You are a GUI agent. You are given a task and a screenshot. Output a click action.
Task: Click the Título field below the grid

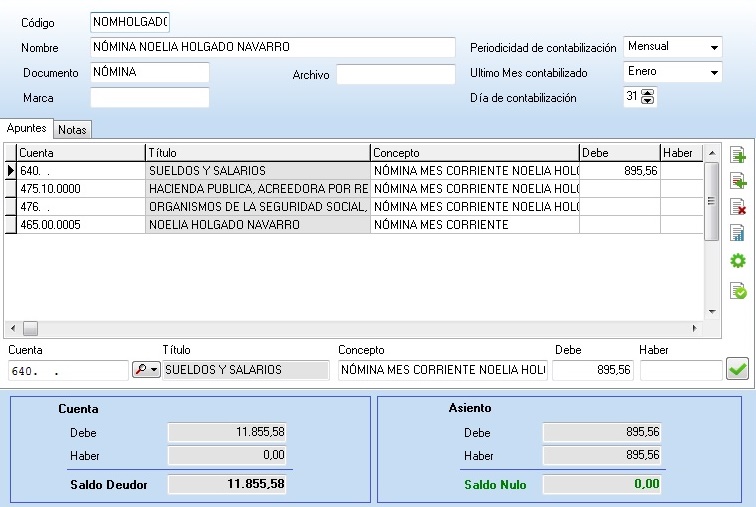coord(246,370)
